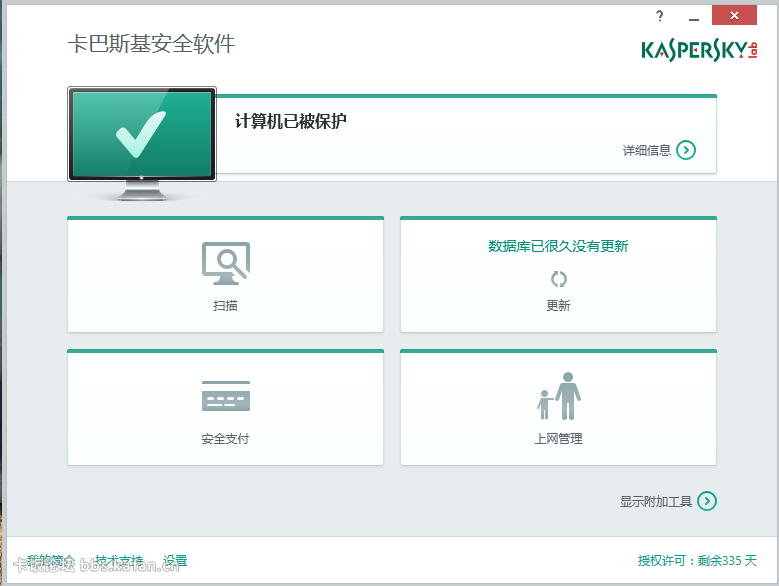The image size is (779, 586).
Task: Click the green checkmark protected monitor image
Action: click(142, 143)
